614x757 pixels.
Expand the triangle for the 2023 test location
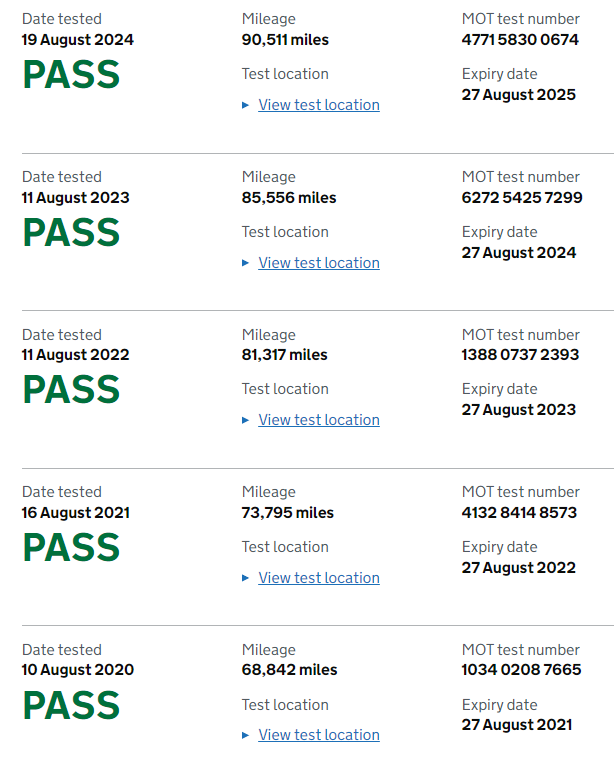(246, 263)
